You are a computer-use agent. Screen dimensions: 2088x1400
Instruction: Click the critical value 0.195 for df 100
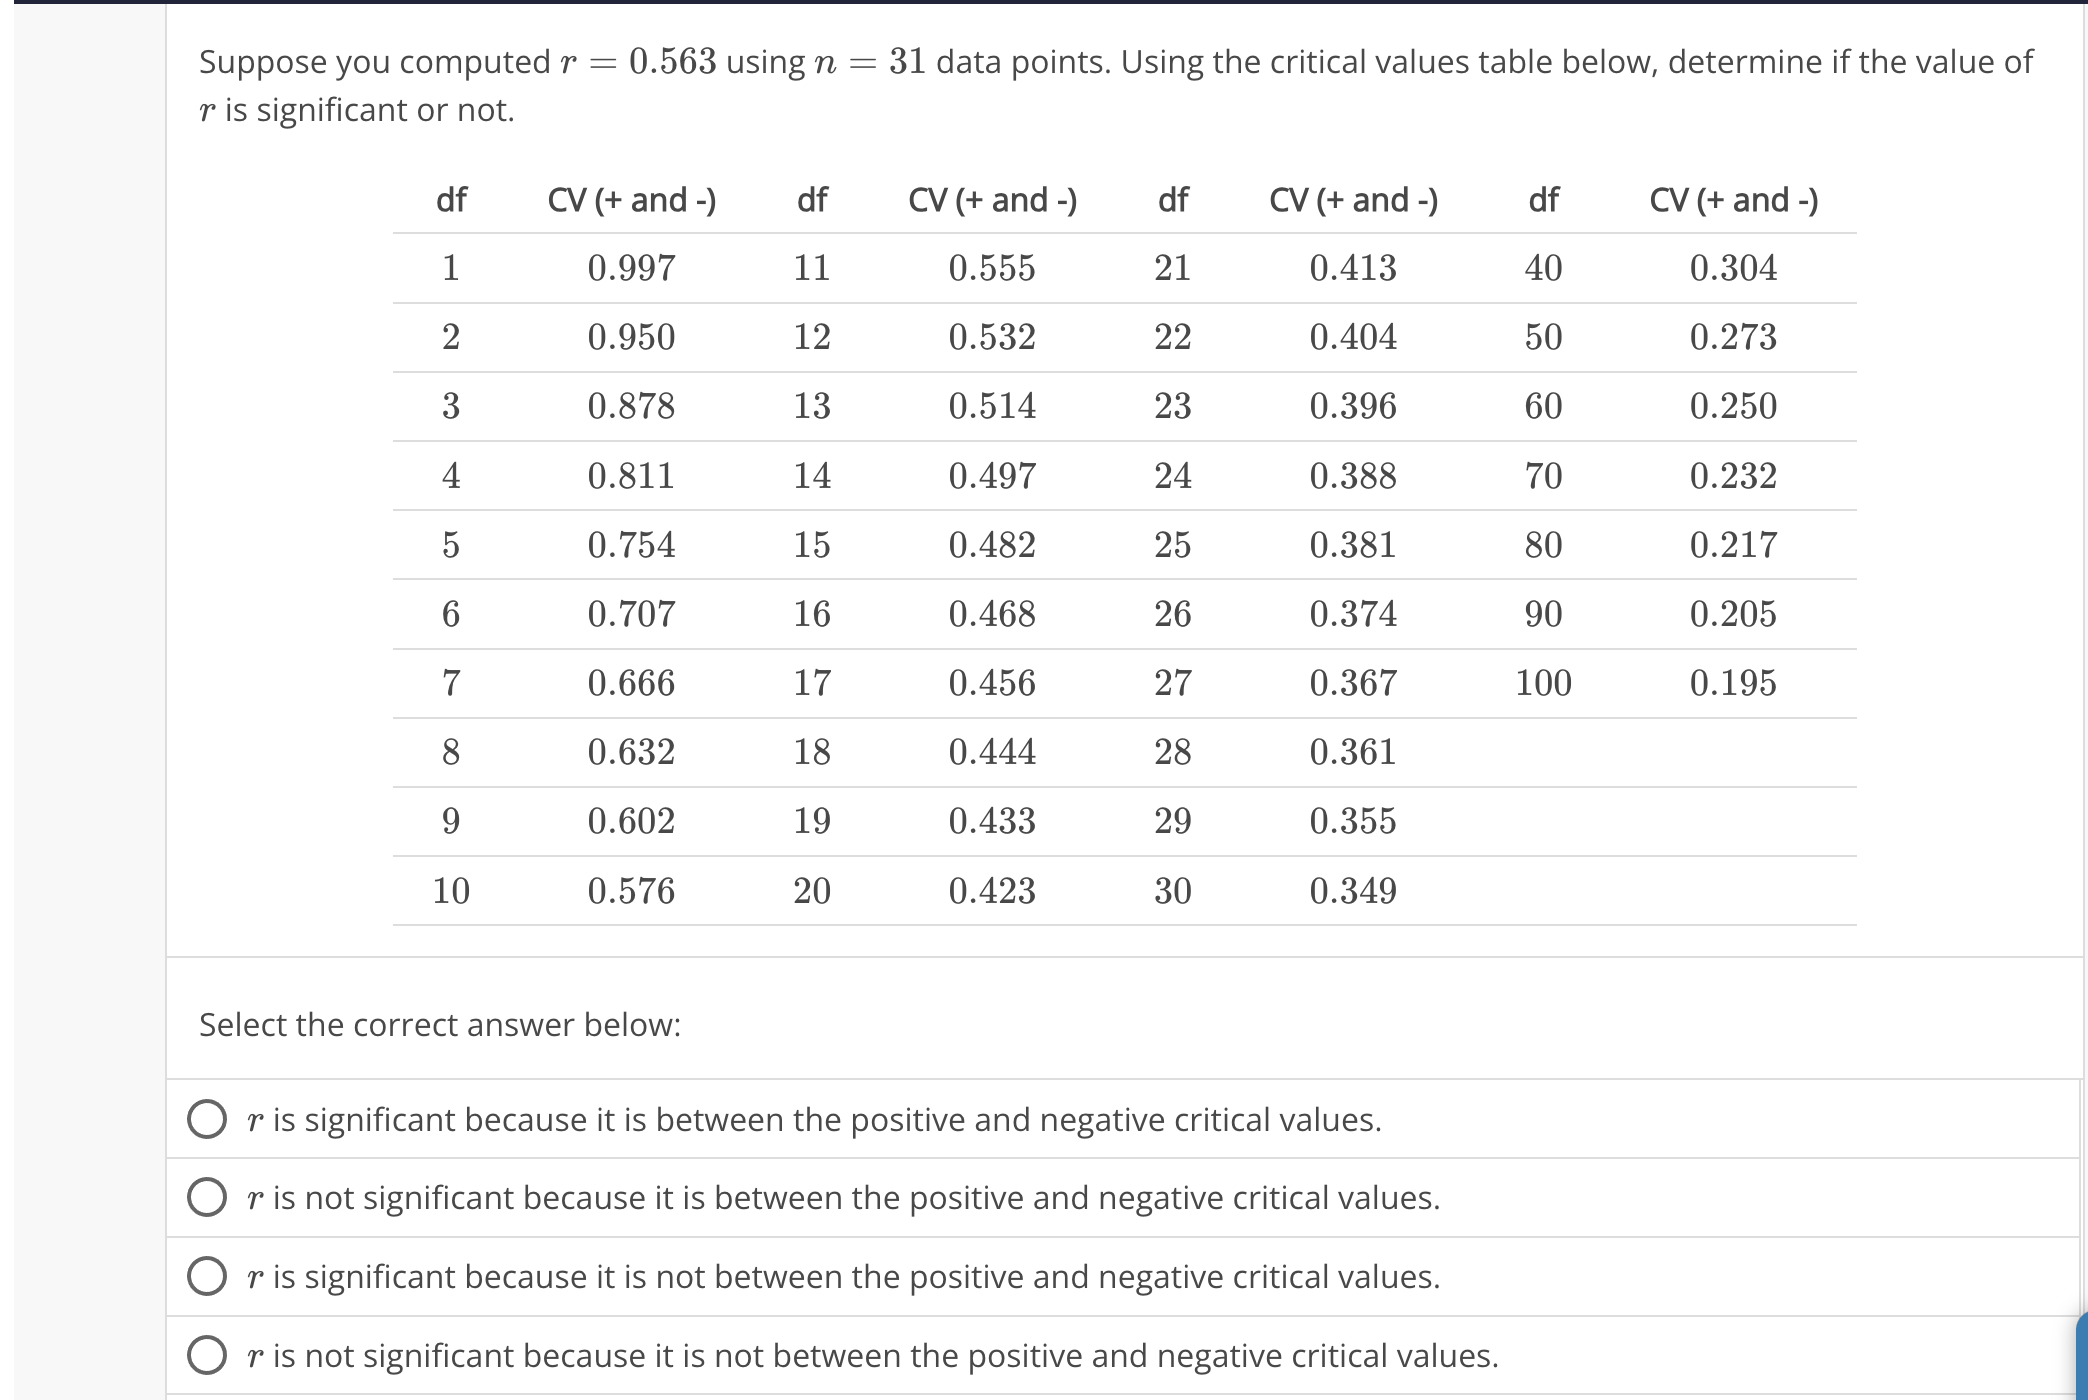(1733, 682)
